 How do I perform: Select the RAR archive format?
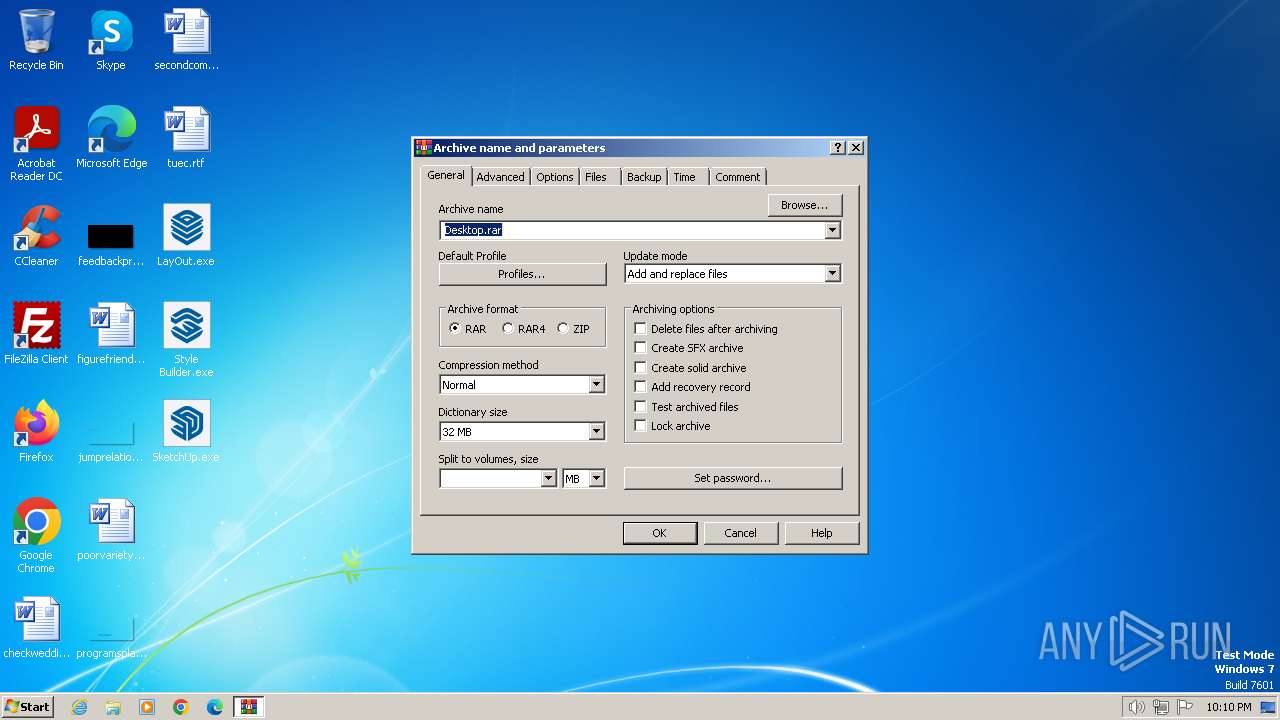tap(468, 329)
